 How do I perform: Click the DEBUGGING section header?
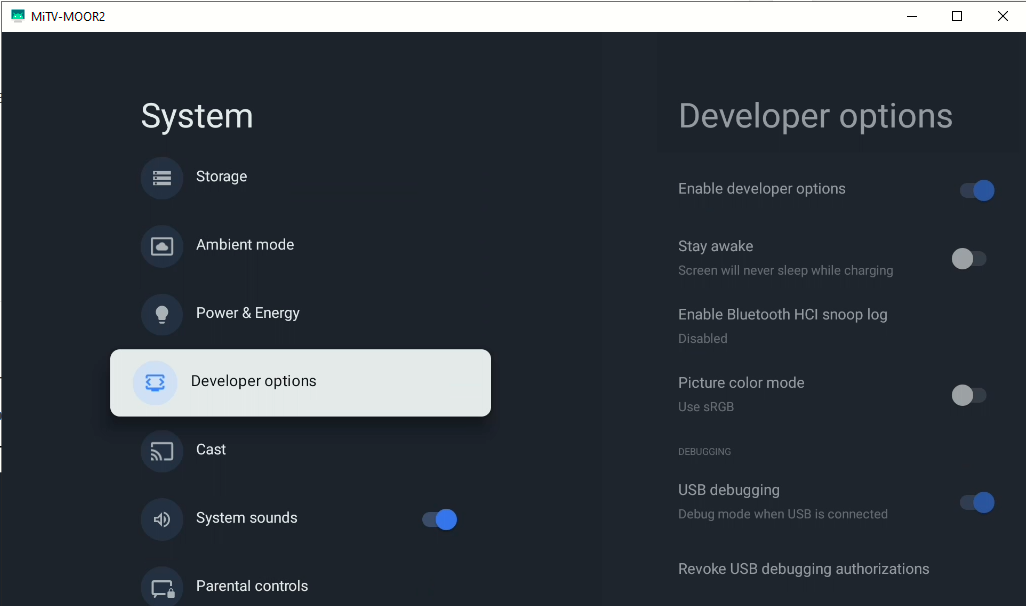click(704, 452)
